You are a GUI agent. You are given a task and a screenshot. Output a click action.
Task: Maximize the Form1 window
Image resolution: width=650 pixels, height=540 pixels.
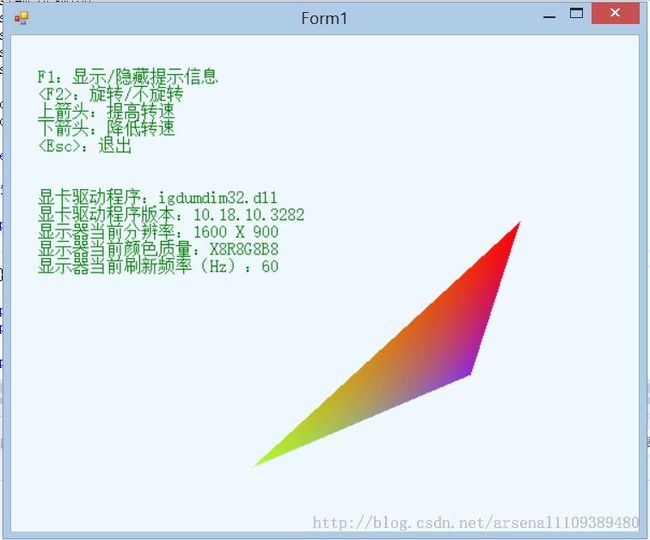(576, 14)
